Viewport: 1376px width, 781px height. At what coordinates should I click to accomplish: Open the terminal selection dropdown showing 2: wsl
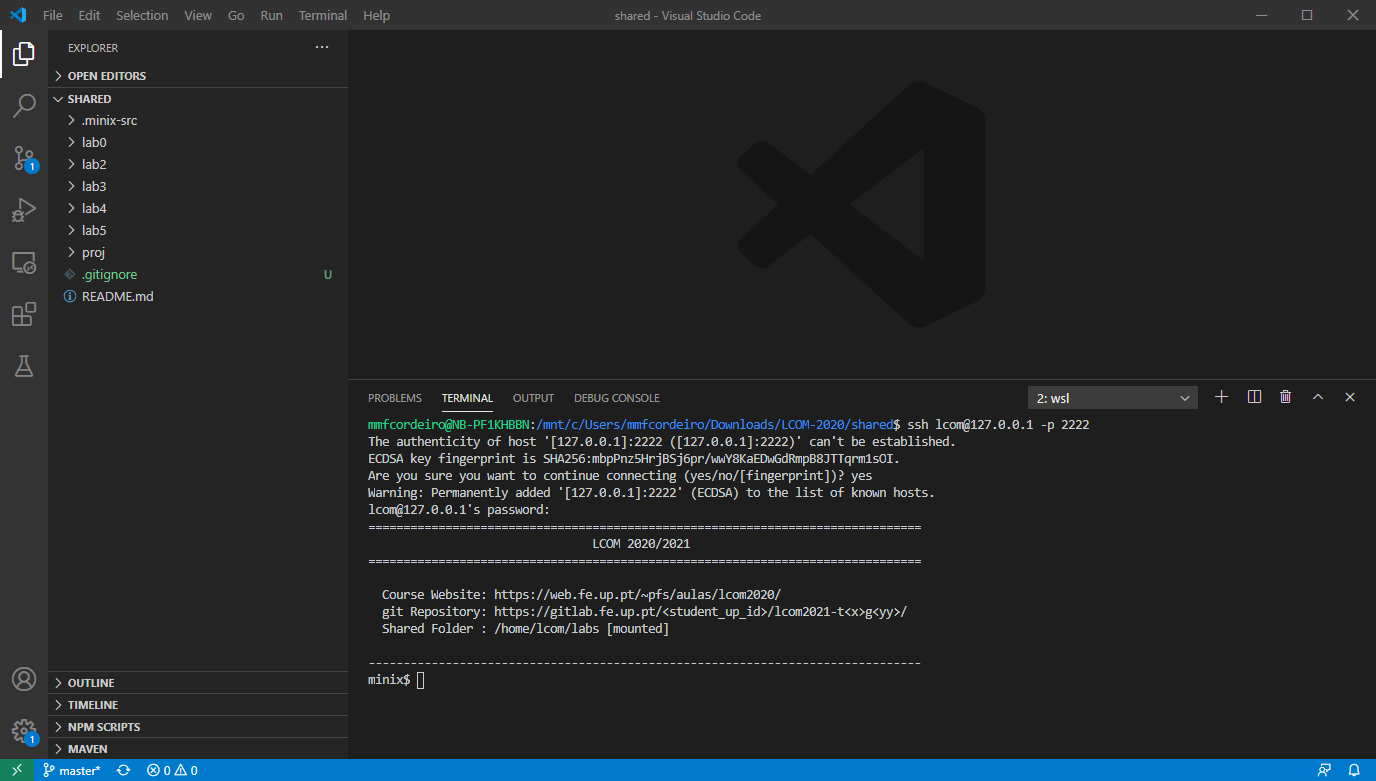point(1112,397)
